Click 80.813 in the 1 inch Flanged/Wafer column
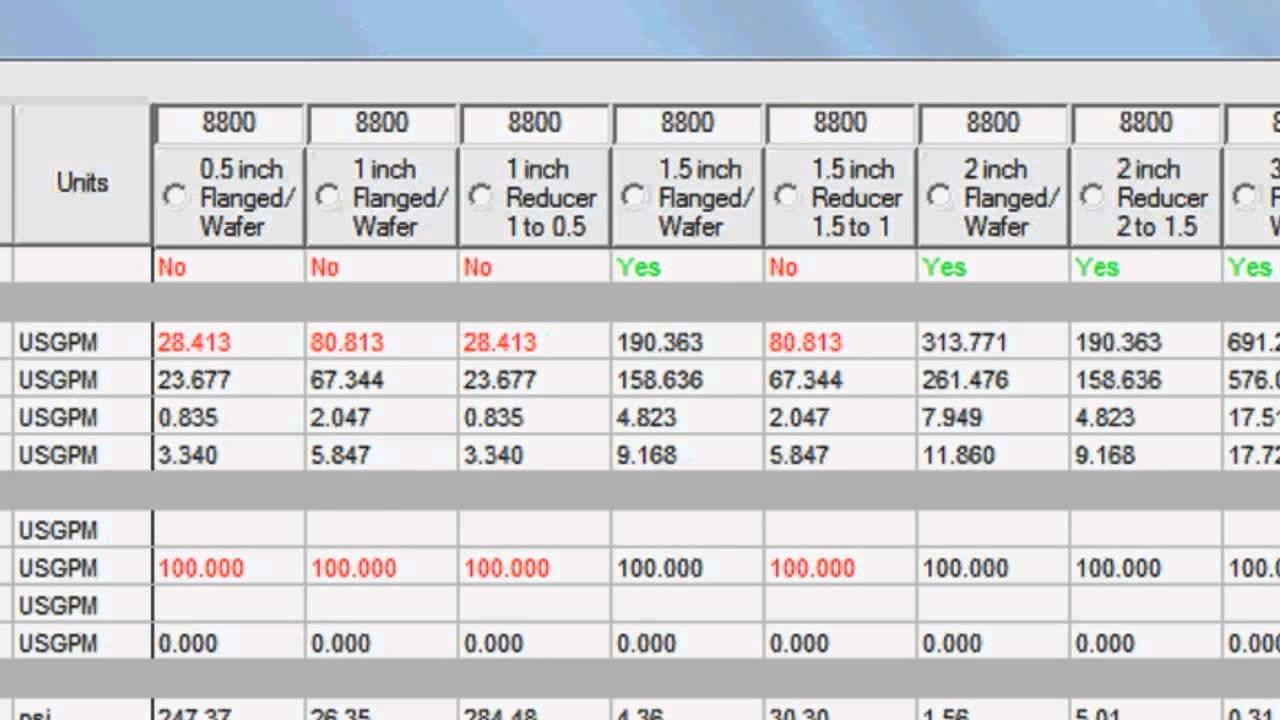The image size is (1280, 720). coord(347,343)
